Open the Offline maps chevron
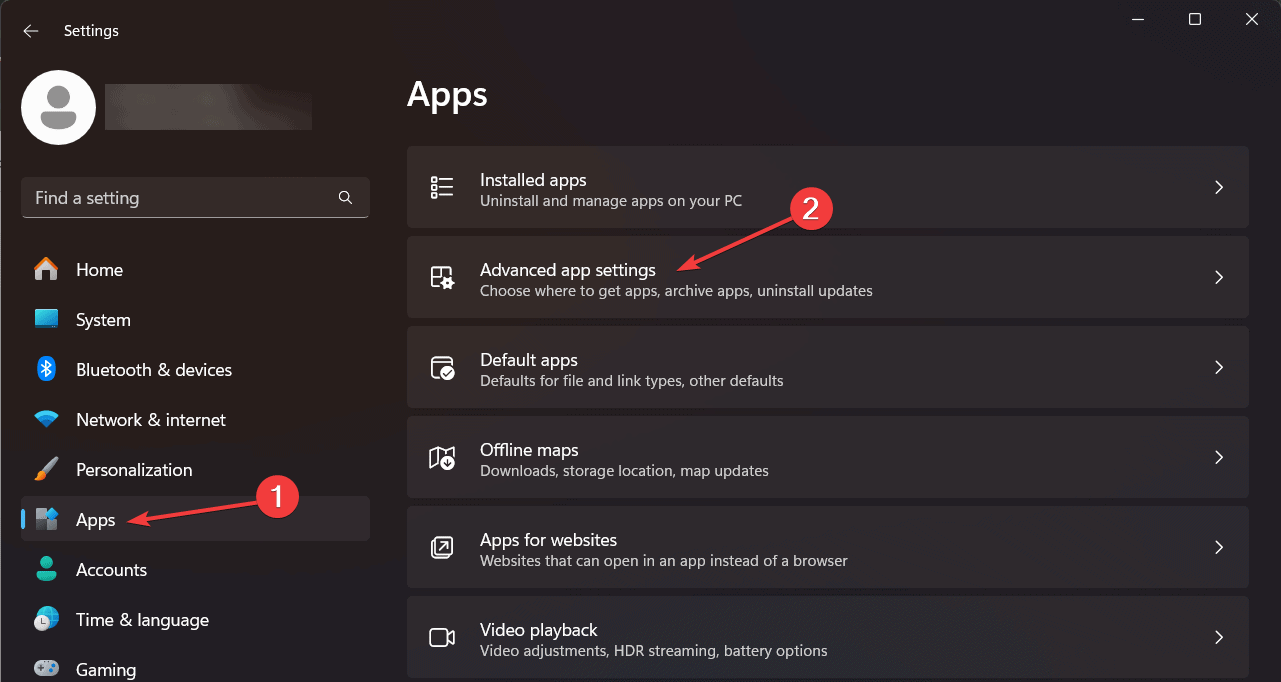1281x682 pixels. tap(1219, 457)
